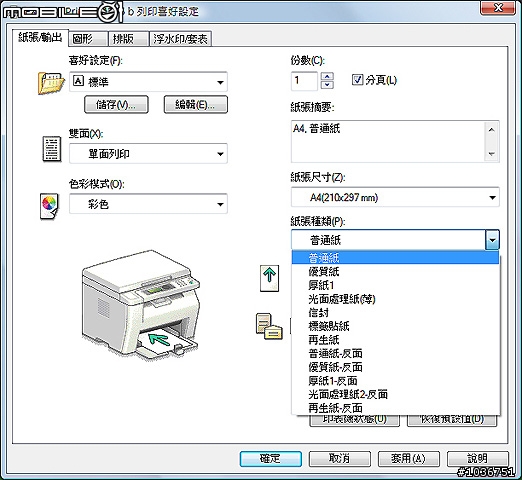The height and width of the screenshot is (480, 522).
Task: Switch to the 排版 tab
Action: pos(129,39)
